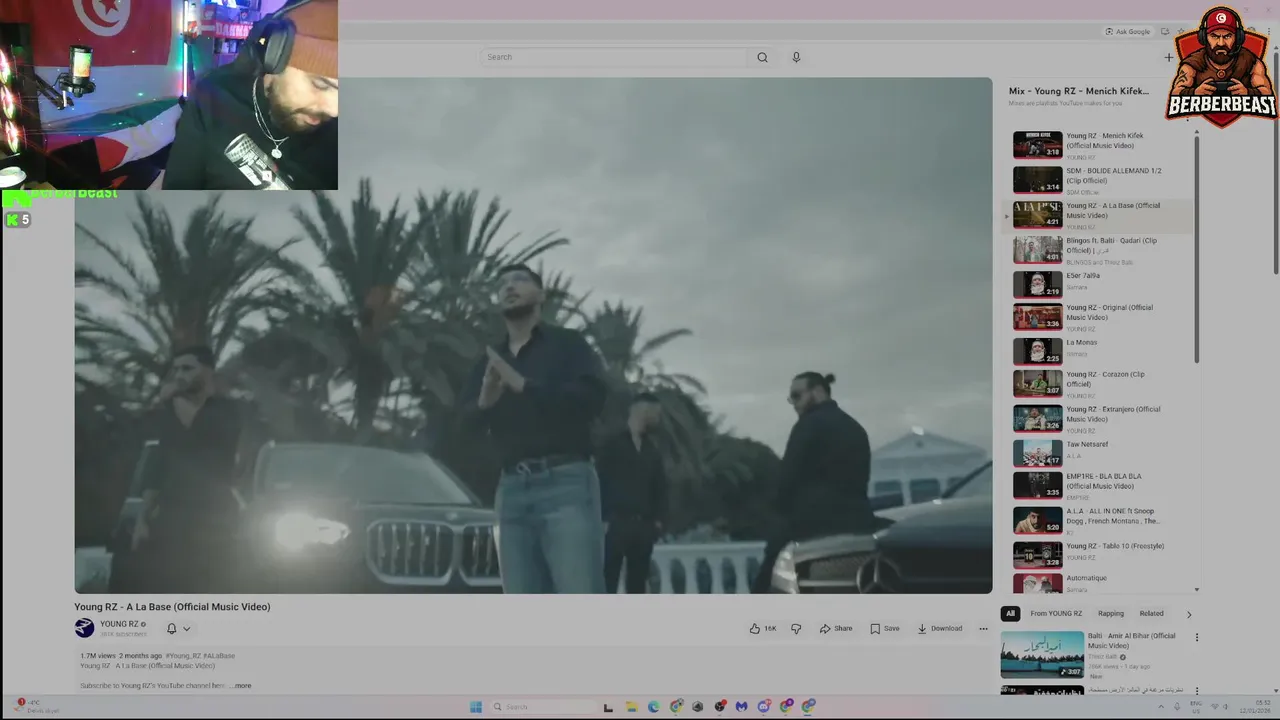Image resolution: width=1280 pixels, height=720 pixels.
Task: Dislike the video with thumbs down
Action: point(796,628)
